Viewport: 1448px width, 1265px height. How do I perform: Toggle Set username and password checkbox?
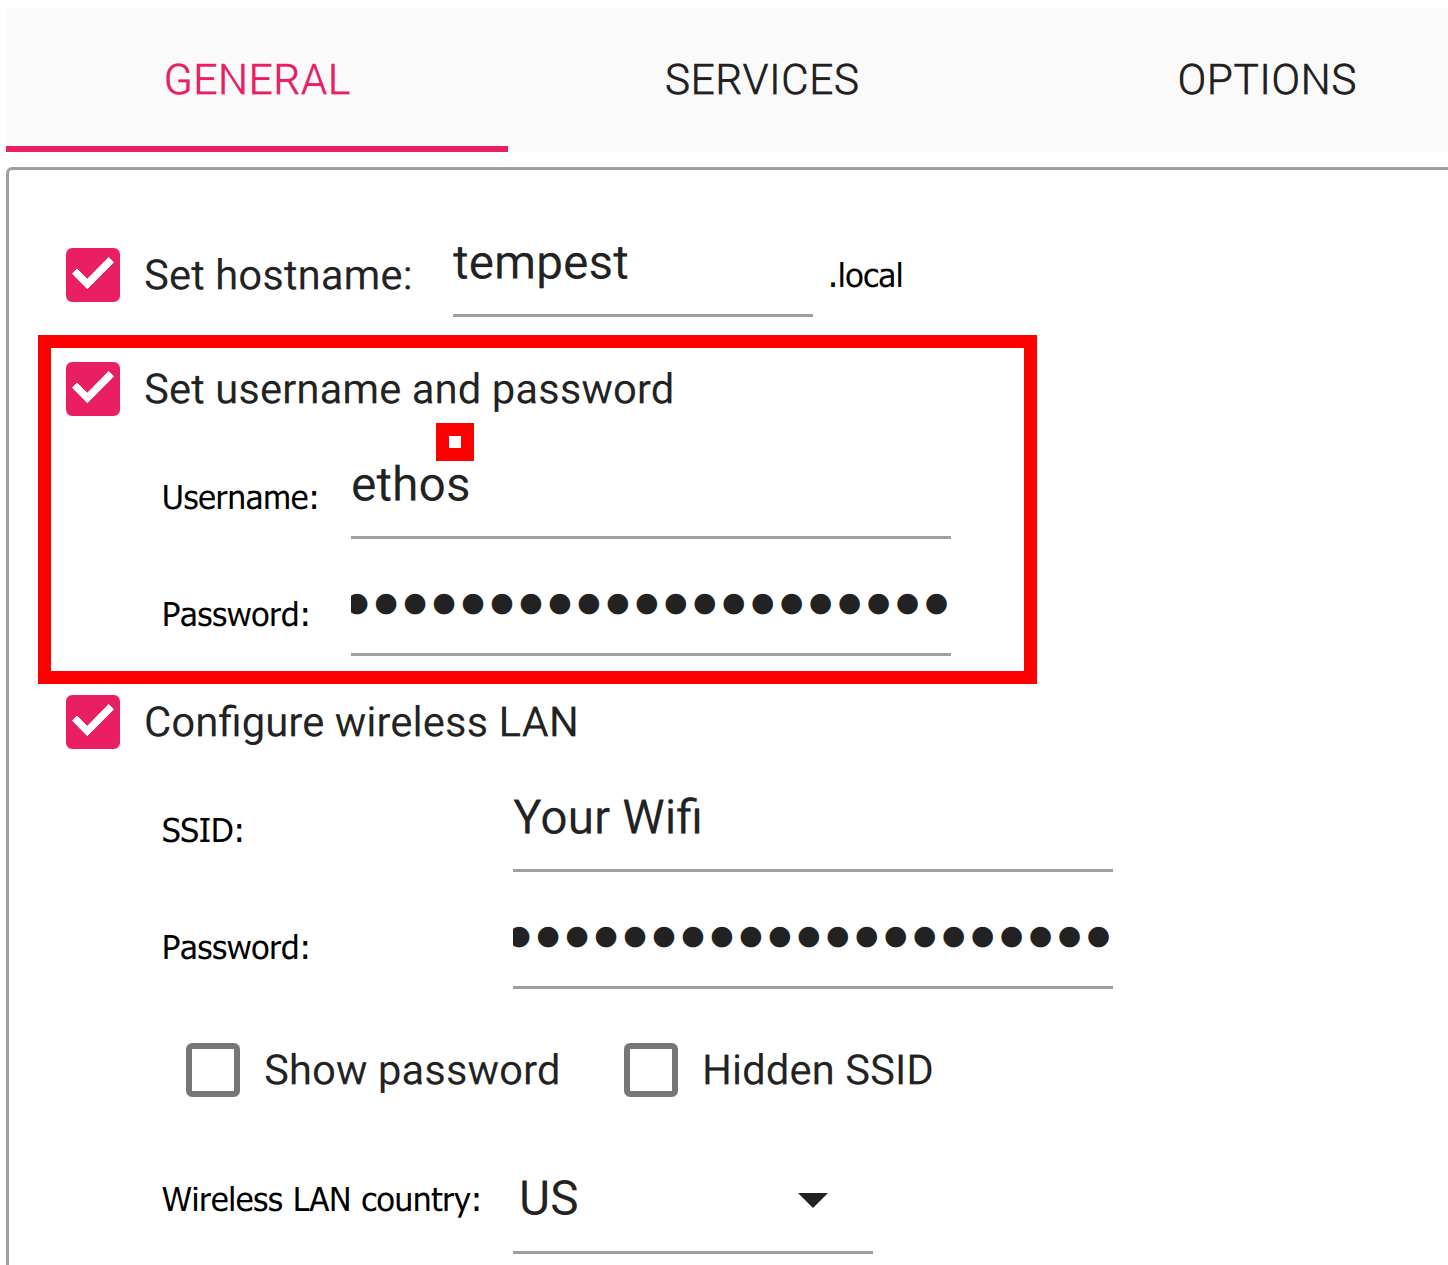pos(93,389)
